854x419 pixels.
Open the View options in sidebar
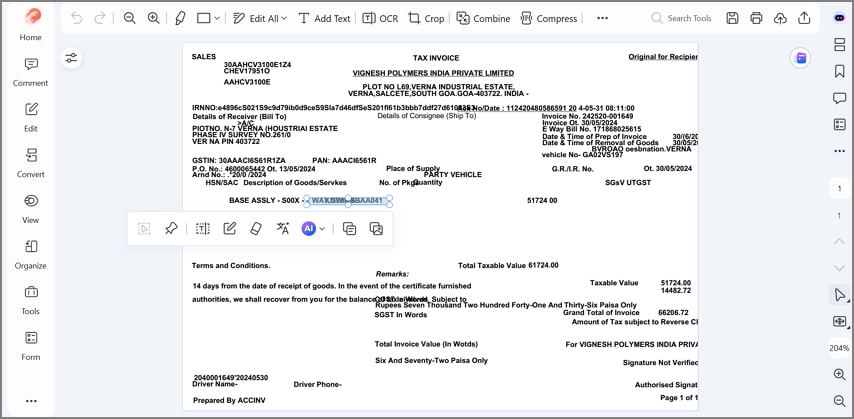[x=30, y=208]
